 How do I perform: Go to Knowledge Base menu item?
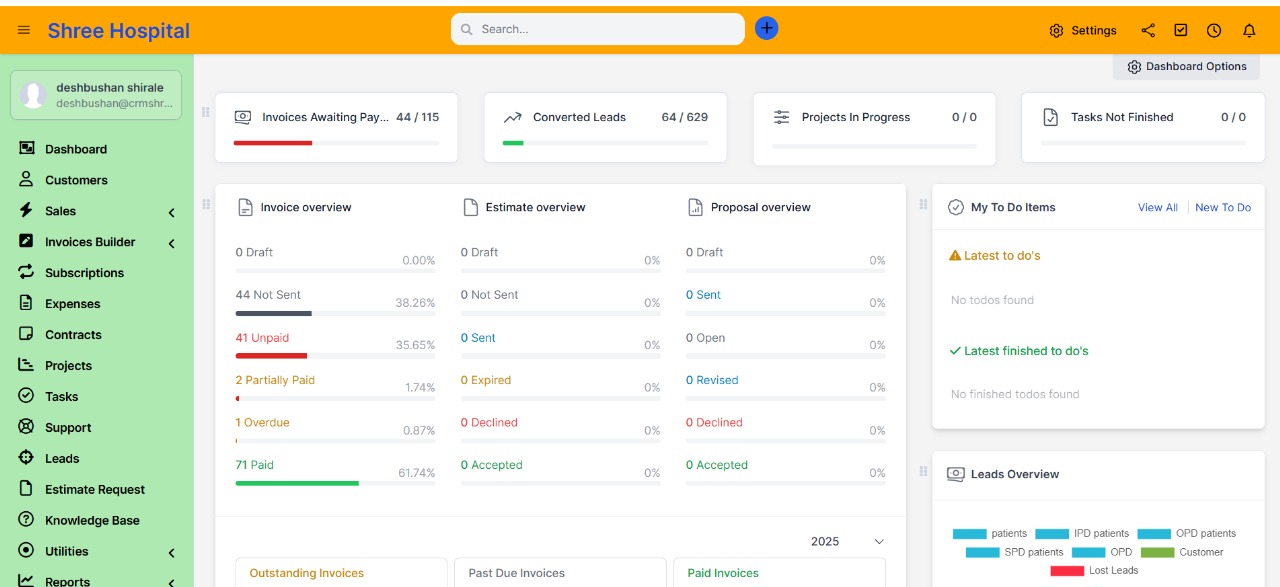coord(92,520)
